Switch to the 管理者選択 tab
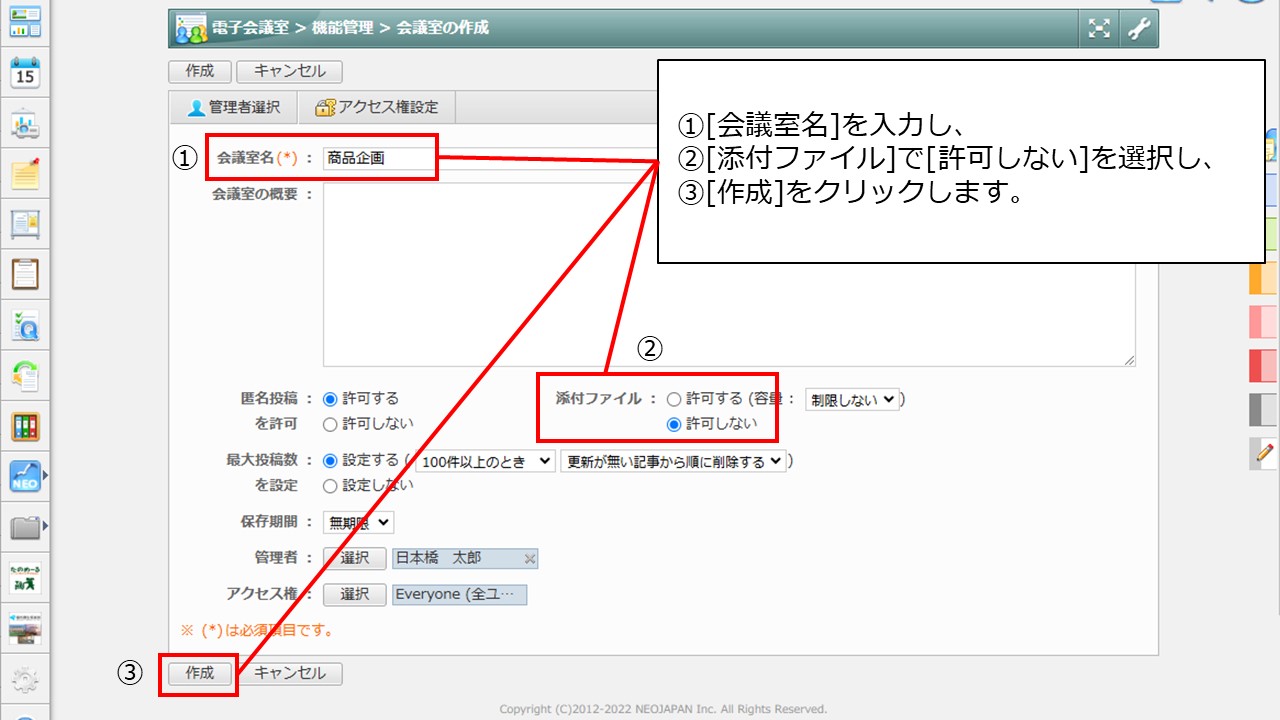1280x720 pixels. click(234, 108)
